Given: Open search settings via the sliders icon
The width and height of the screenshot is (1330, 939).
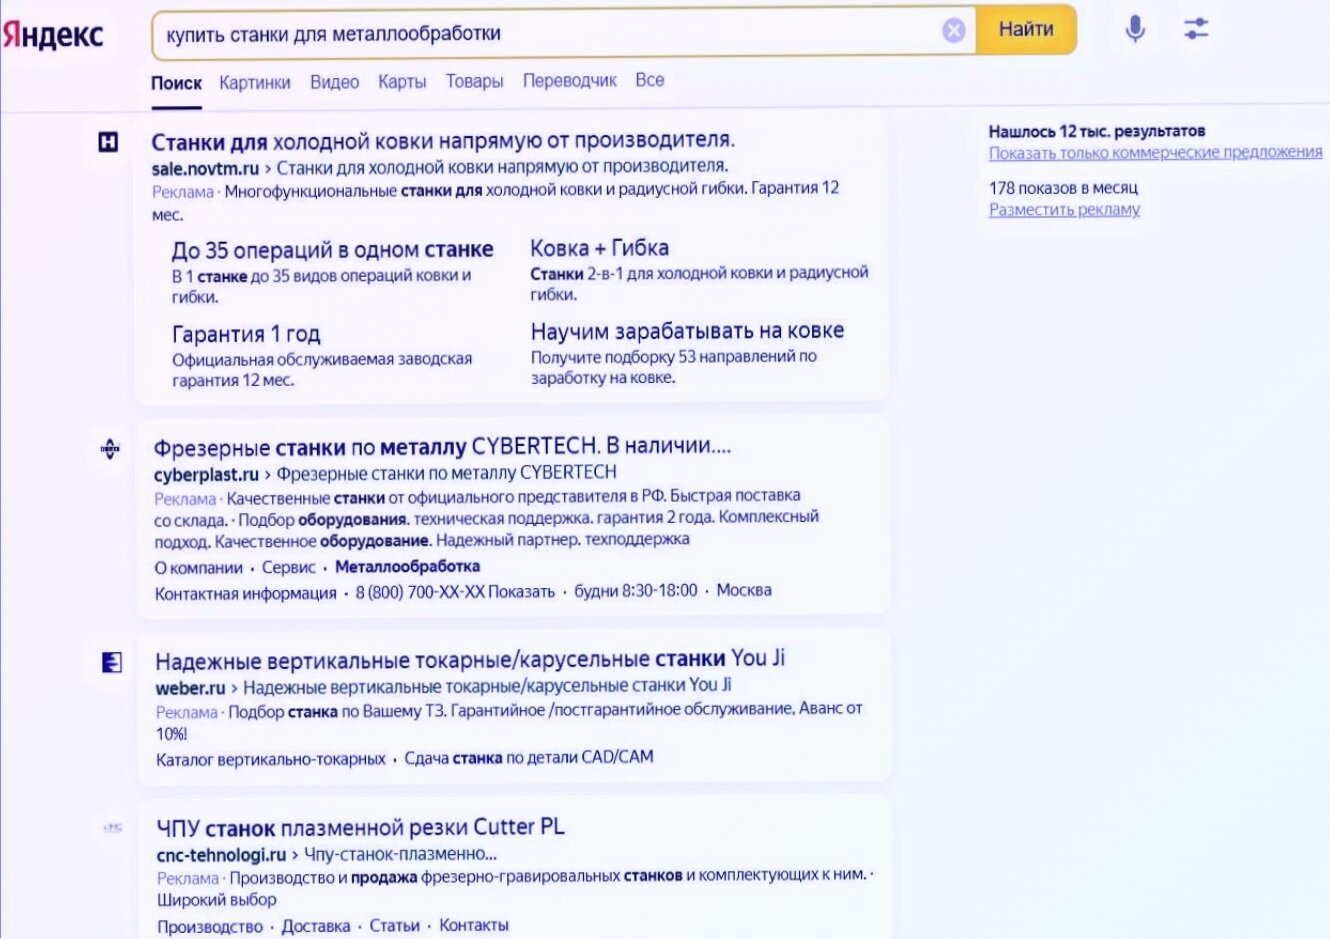Looking at the screenshot, I should click(1196, 30).
